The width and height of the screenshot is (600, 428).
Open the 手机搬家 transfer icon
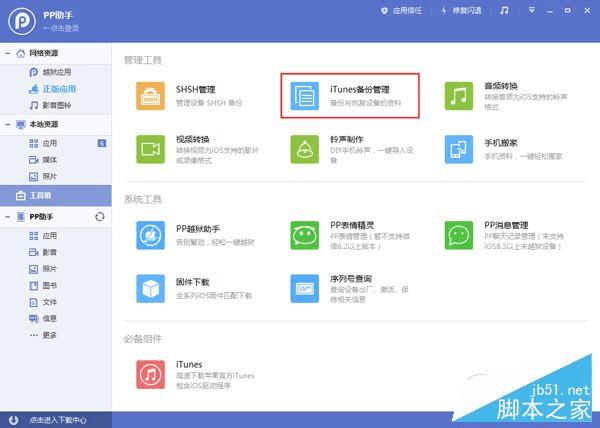(x=459, y=149)
